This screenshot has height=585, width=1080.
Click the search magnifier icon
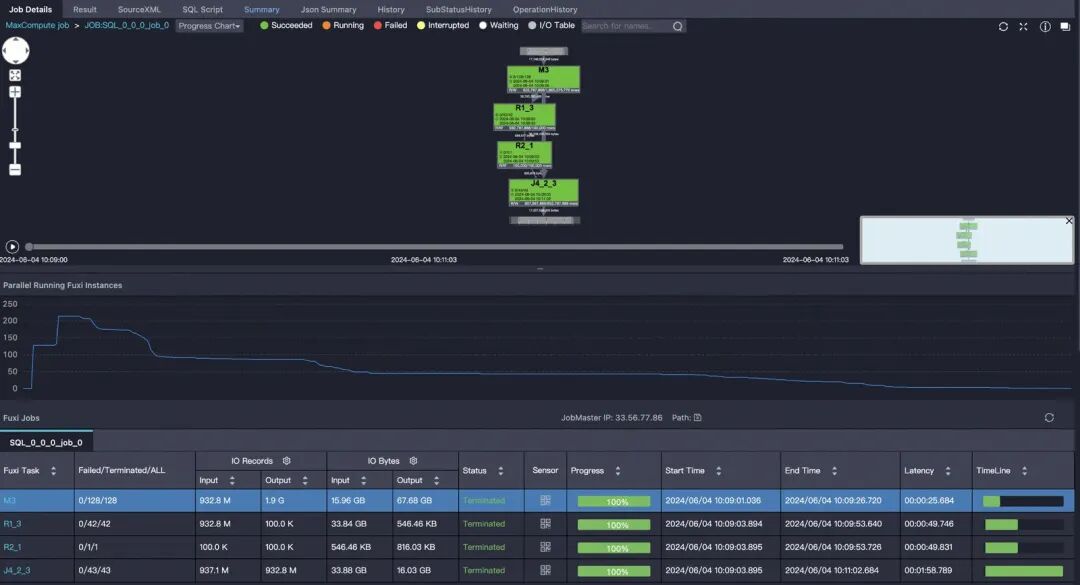coord(678,26)
